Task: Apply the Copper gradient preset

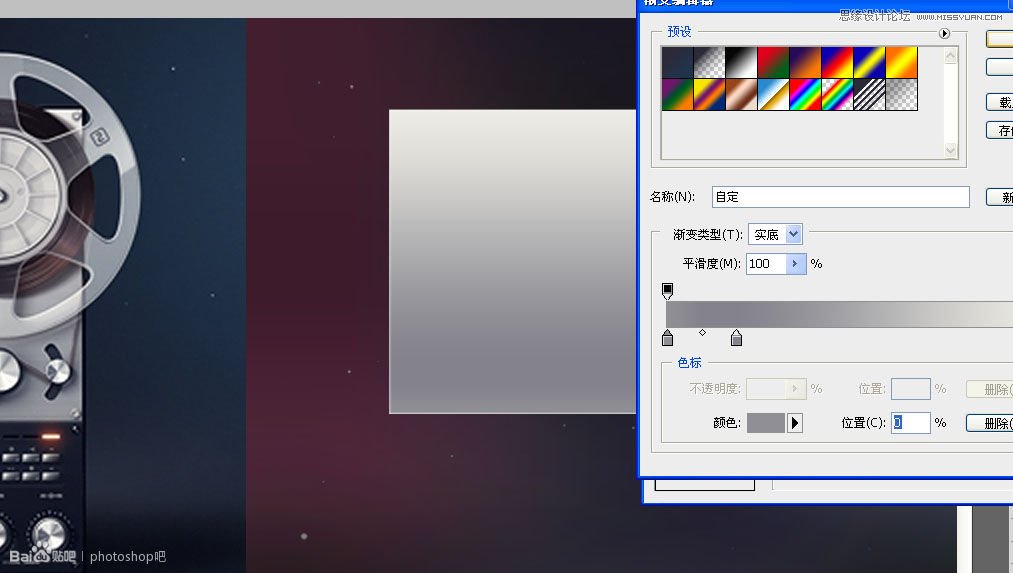Action: (741, 94)
